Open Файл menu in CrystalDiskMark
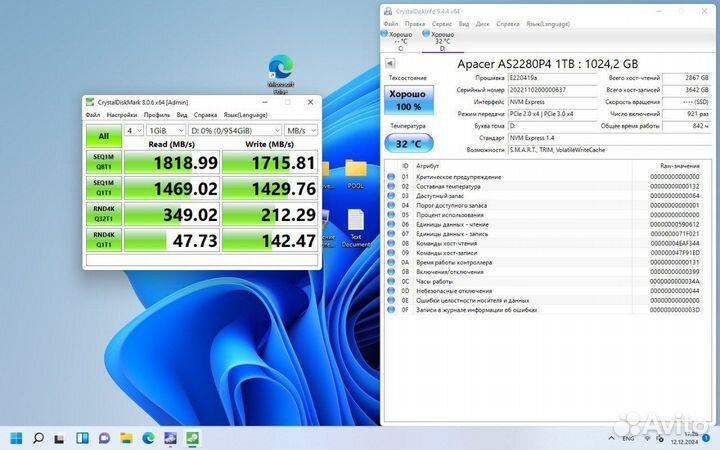This screenshot has width=720, height=450. [x=93, y=115]
